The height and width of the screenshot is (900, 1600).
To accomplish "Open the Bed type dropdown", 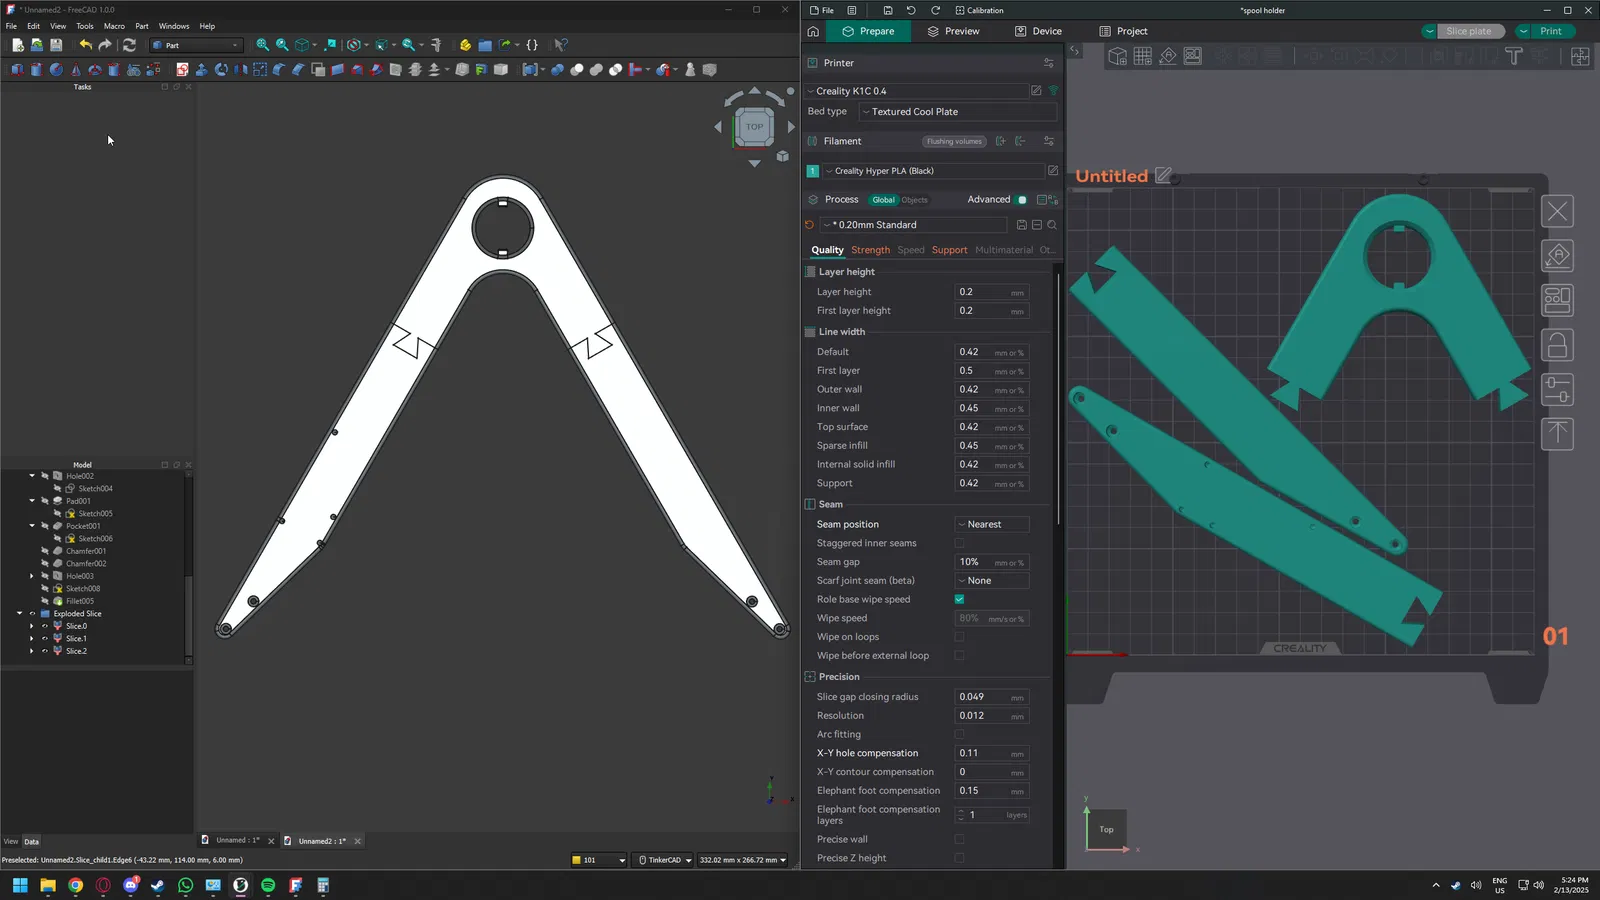I will click(957, 112).
